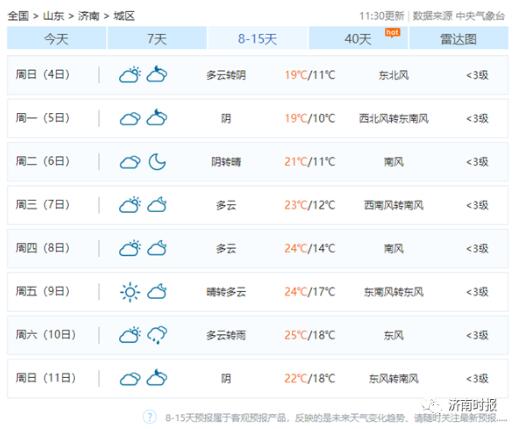Click clear night moon icon for 周二 (6日)
This screenshot has height=429, width=515.
click(157, 162)
